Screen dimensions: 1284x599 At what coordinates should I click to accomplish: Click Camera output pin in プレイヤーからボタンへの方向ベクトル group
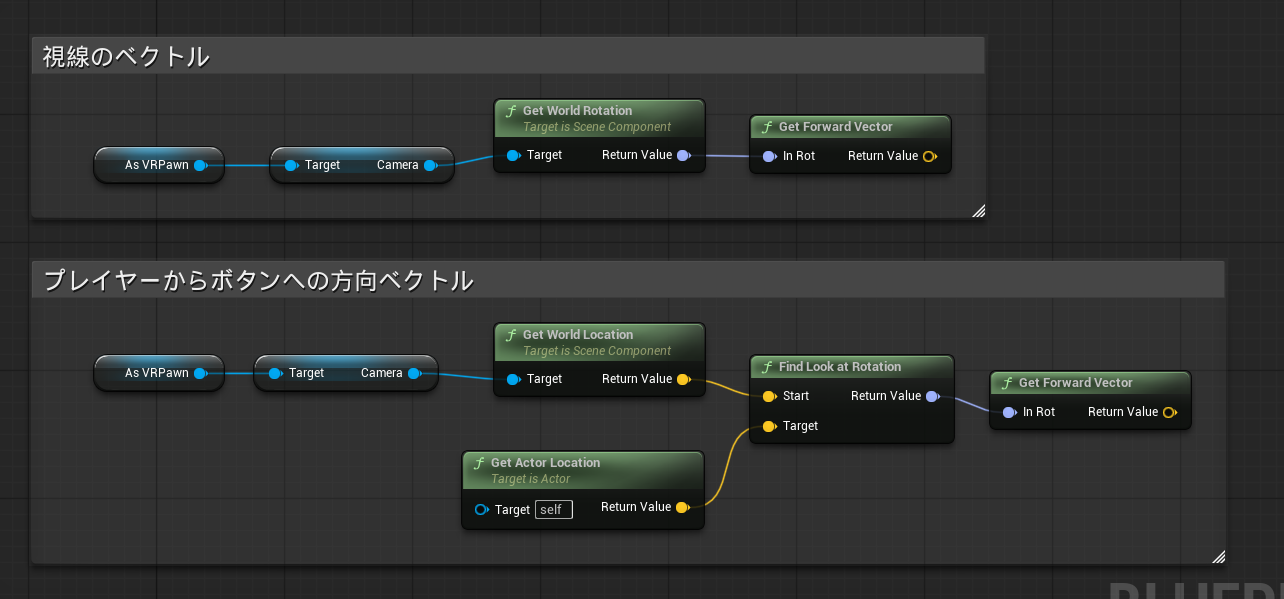(414, 373)
